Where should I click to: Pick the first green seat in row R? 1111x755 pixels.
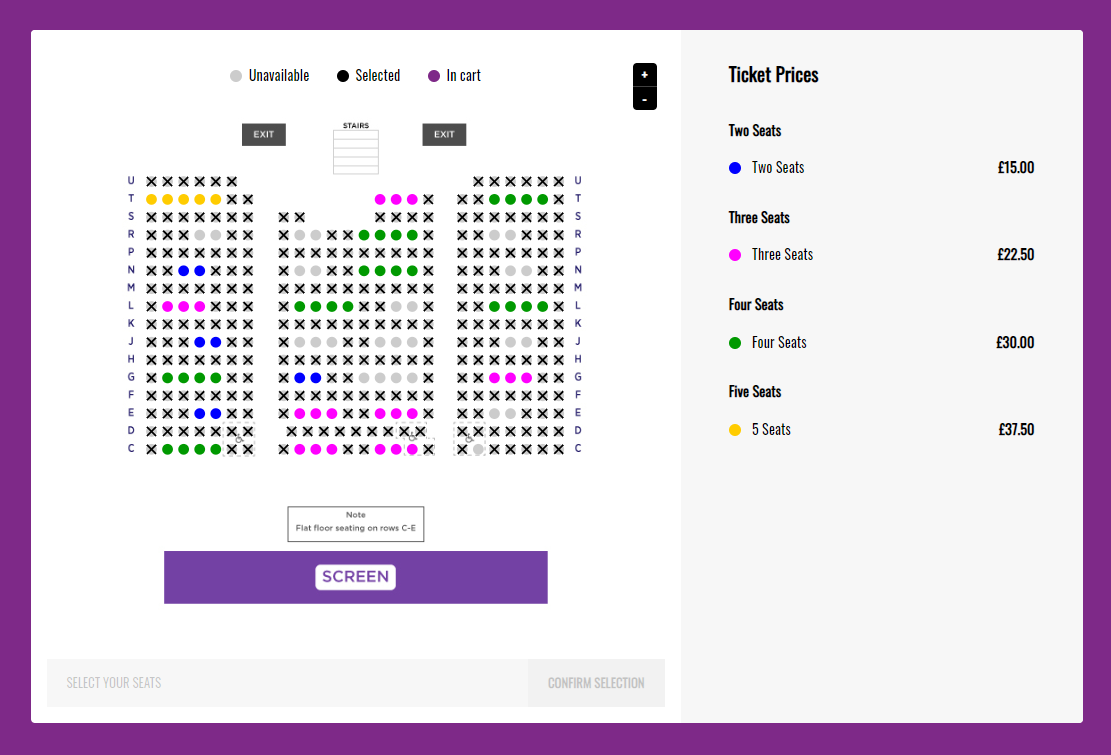(x=364, y=235)
